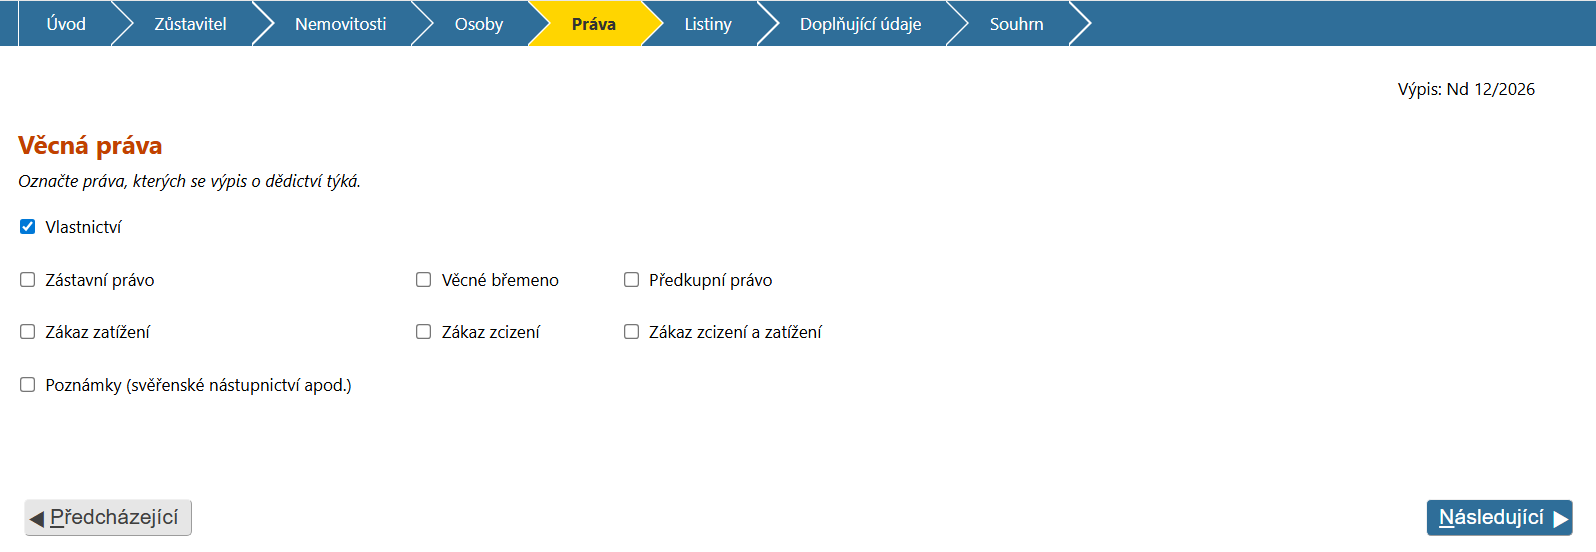Go to the Úvod step
The width and height of the screenshot is (1596, 552).
(66, 24)
